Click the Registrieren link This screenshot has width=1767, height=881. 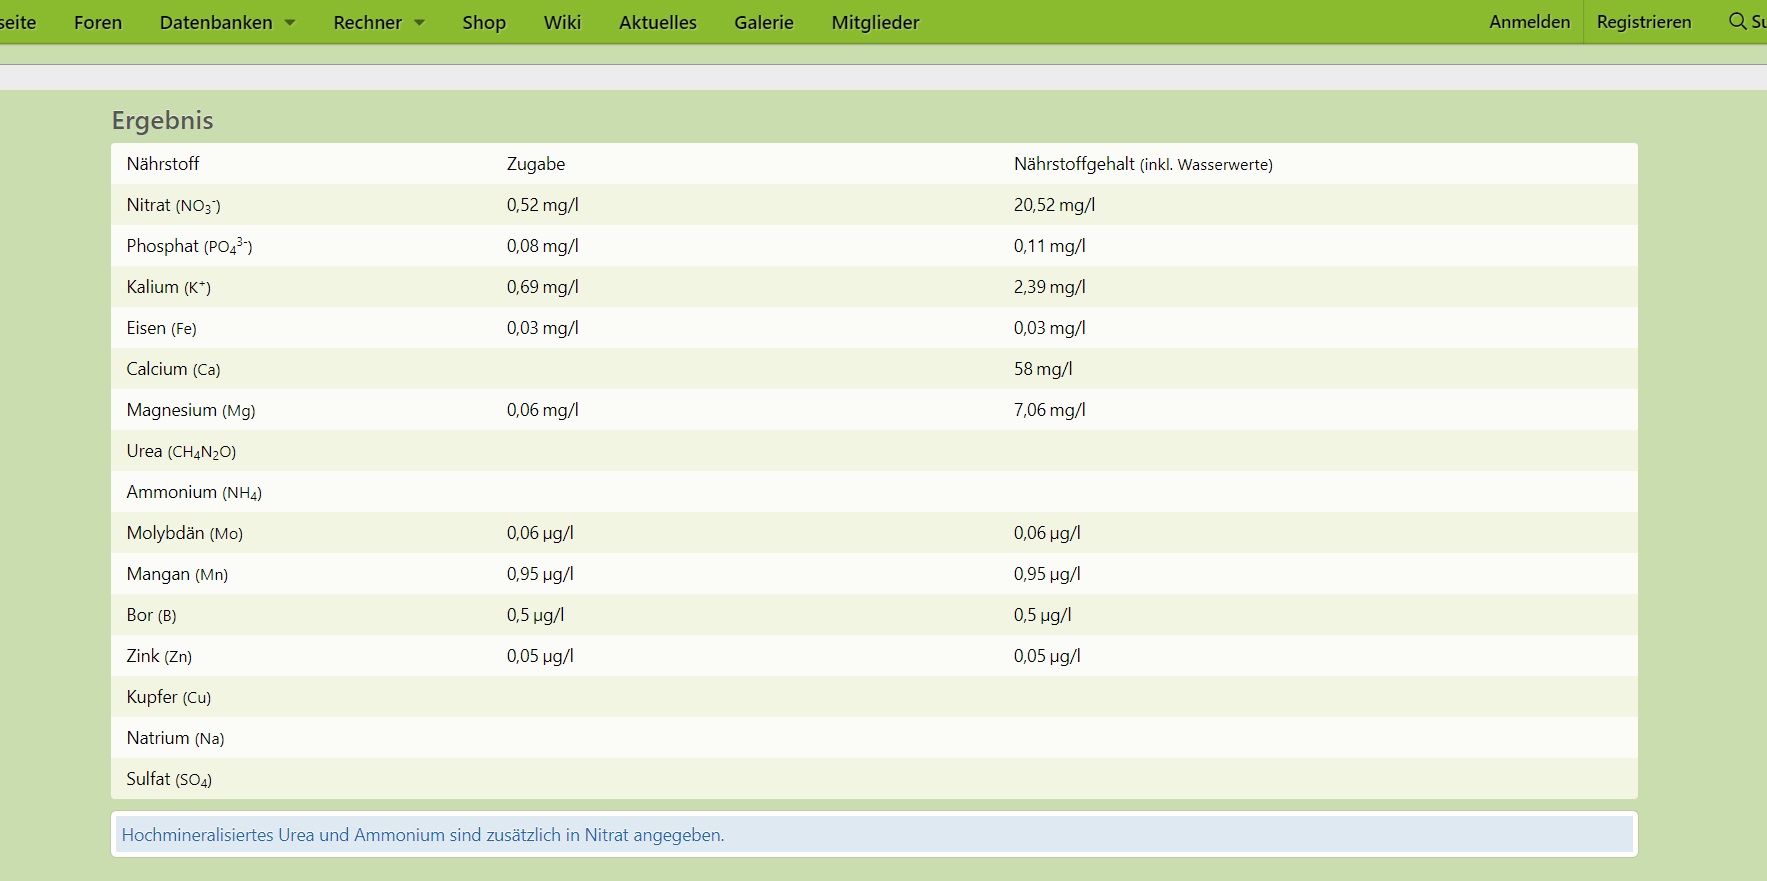click(1644, 22)
